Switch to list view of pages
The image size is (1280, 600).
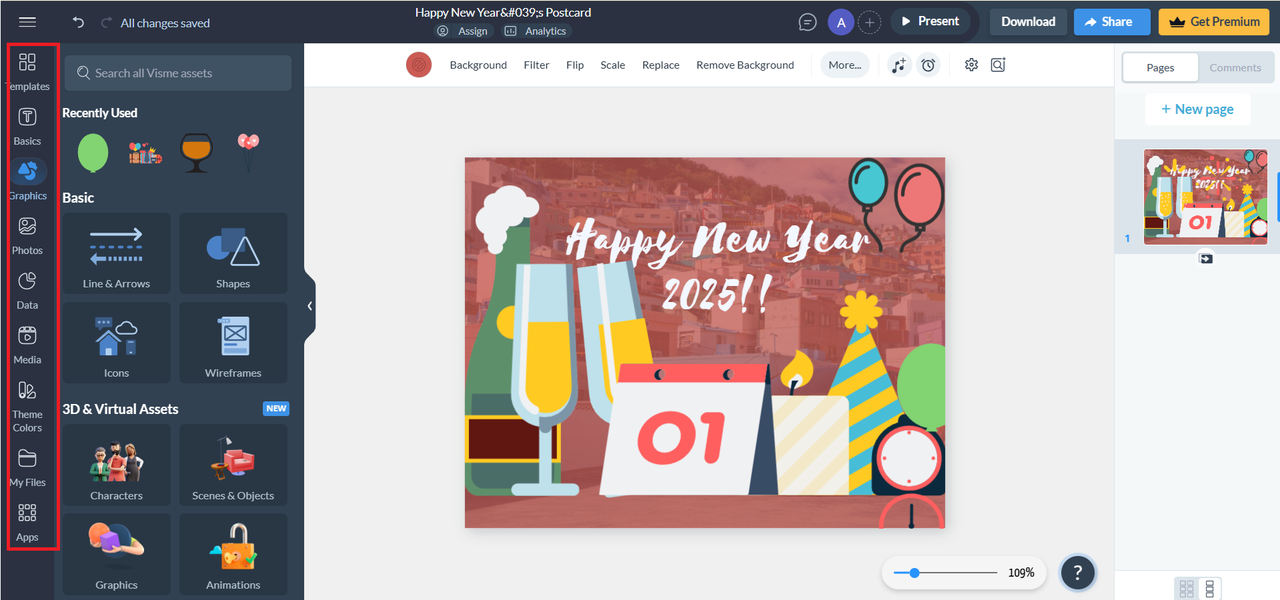[1210, 588]
